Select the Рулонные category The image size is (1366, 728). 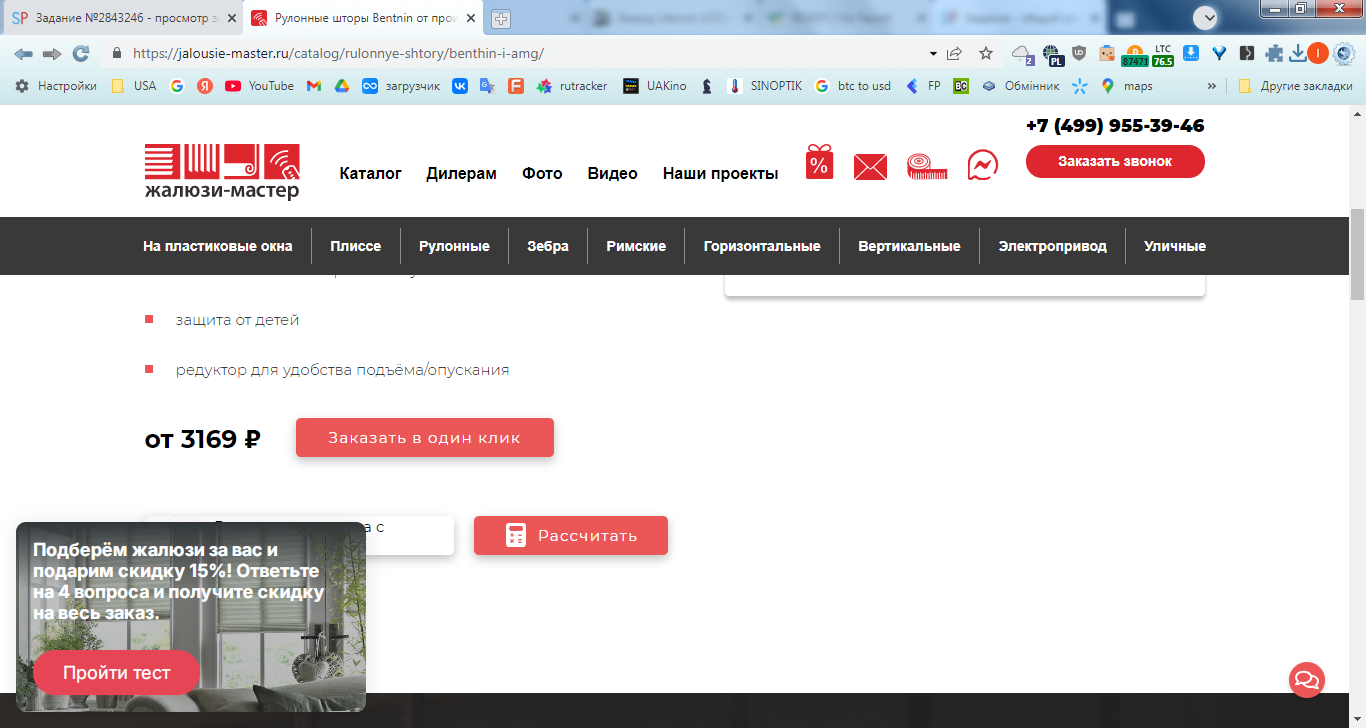point(454,246)
